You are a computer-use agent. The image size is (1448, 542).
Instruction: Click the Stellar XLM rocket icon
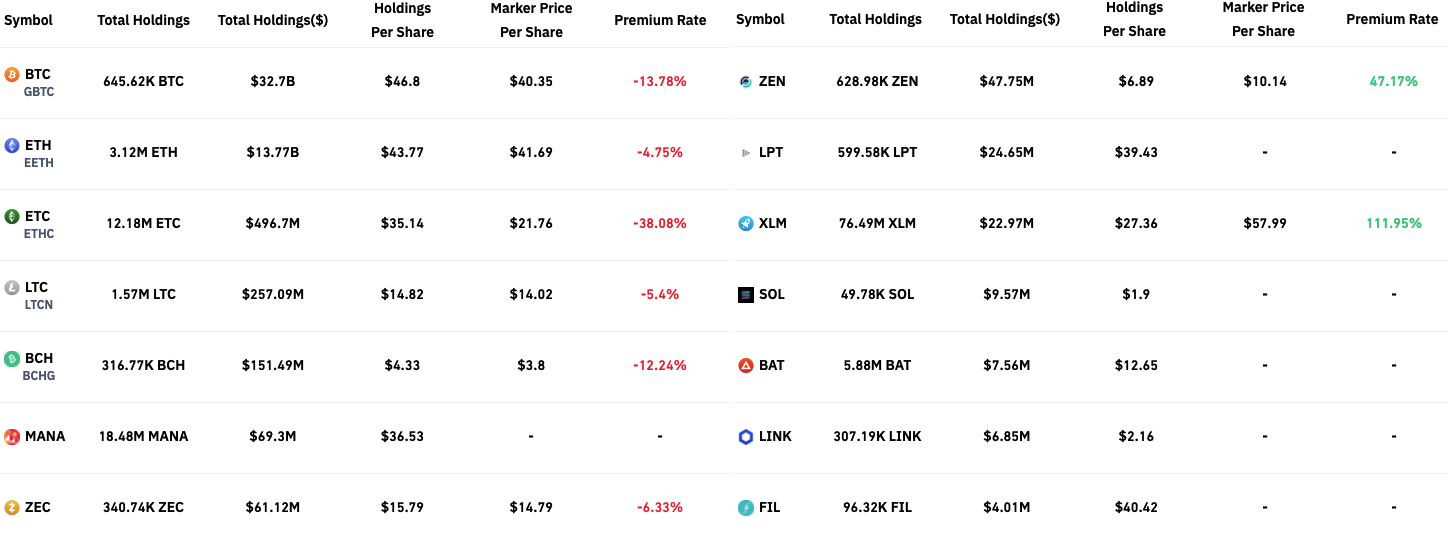745,224
